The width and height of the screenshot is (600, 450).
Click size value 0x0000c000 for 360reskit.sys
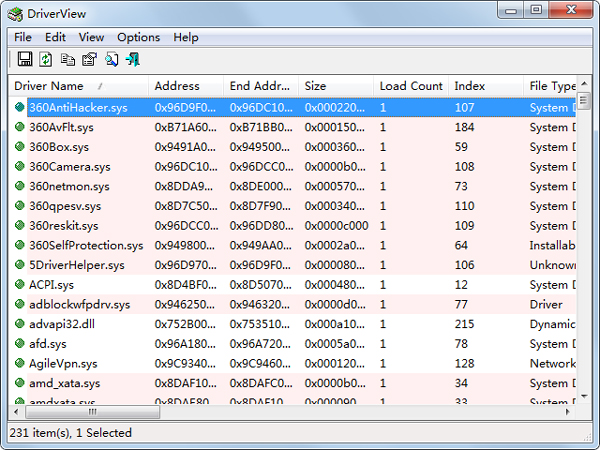pos(336,226)
